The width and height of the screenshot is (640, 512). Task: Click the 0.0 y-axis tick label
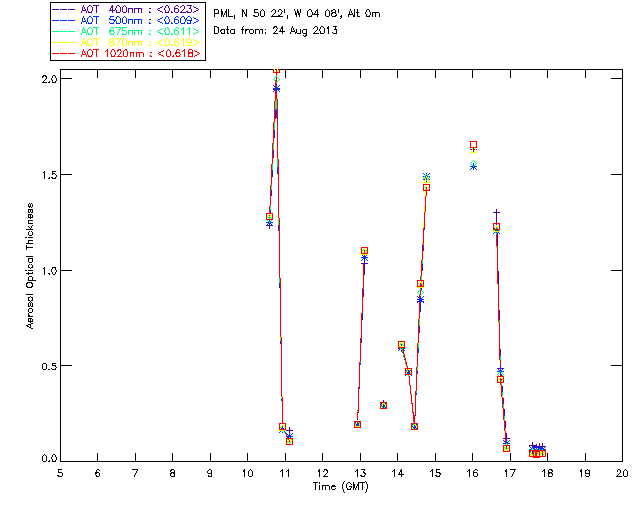49,459
